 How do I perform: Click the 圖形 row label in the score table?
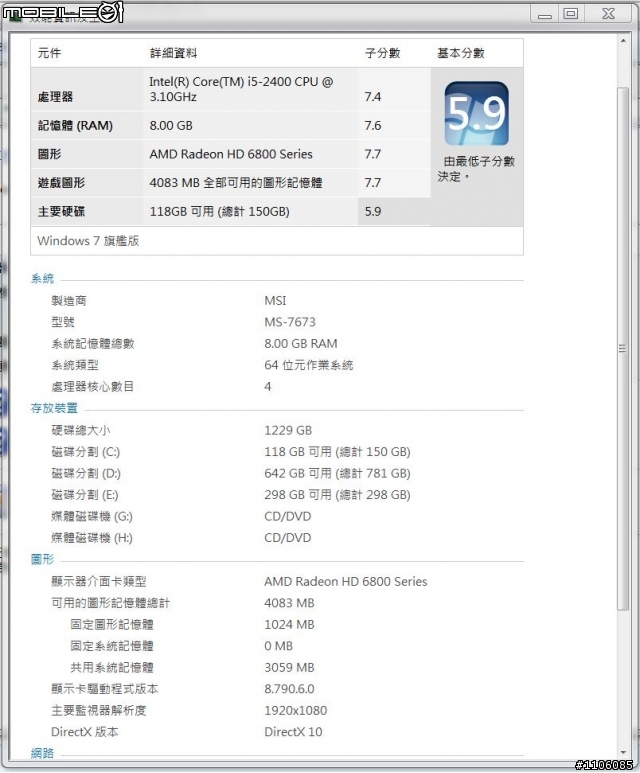click(49, 154)
